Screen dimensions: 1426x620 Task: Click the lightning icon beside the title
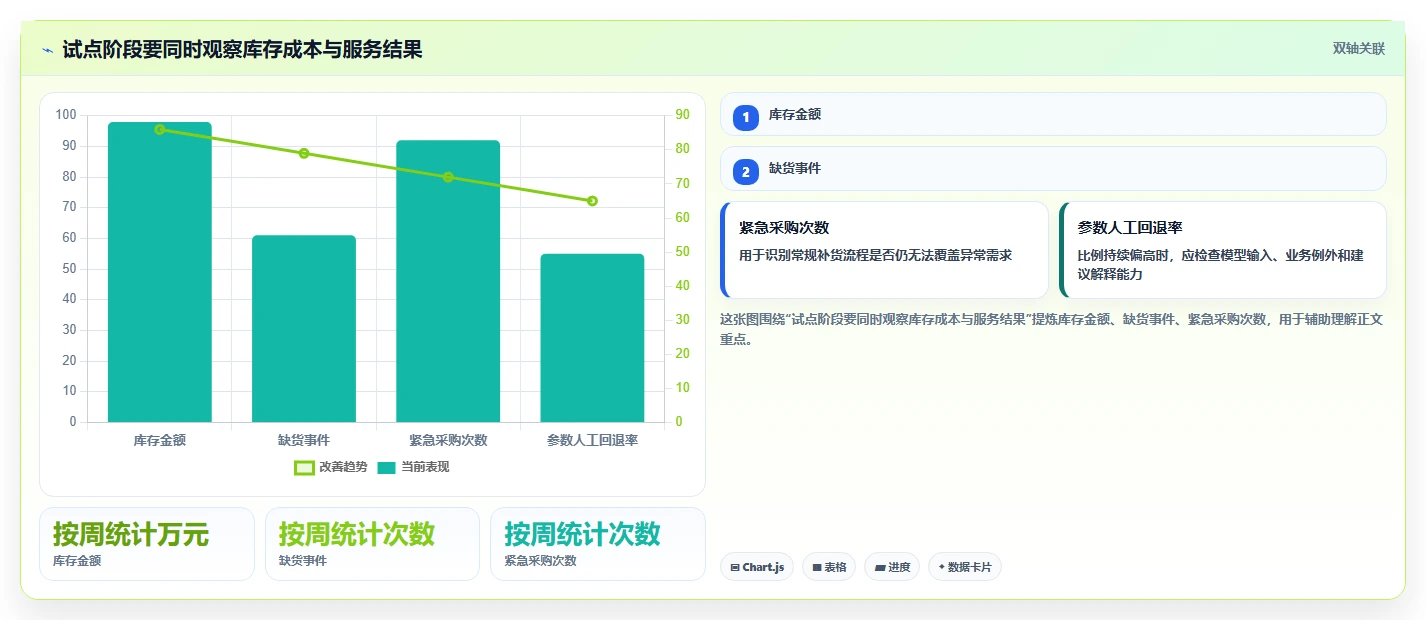[x=47, y=50]
